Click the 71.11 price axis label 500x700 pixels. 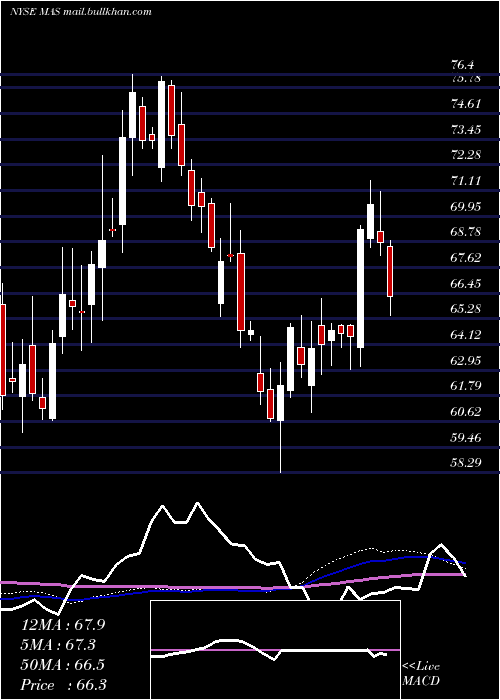466,181
